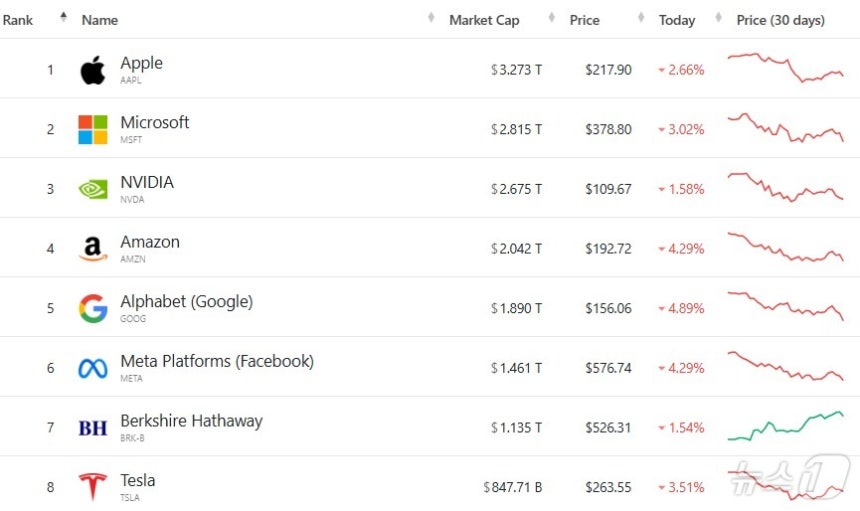Click the NVIDIA green eye logo

[93, 189]
